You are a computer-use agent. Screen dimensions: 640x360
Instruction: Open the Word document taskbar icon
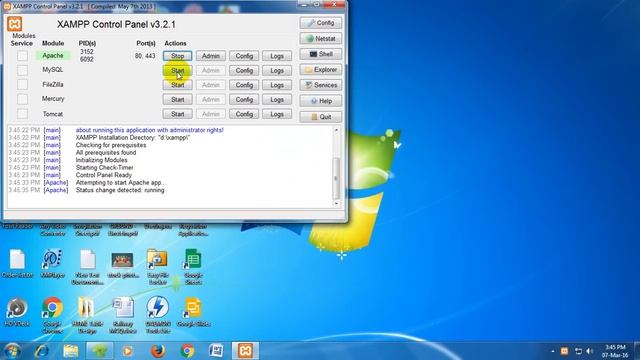(x=216, y=351)
